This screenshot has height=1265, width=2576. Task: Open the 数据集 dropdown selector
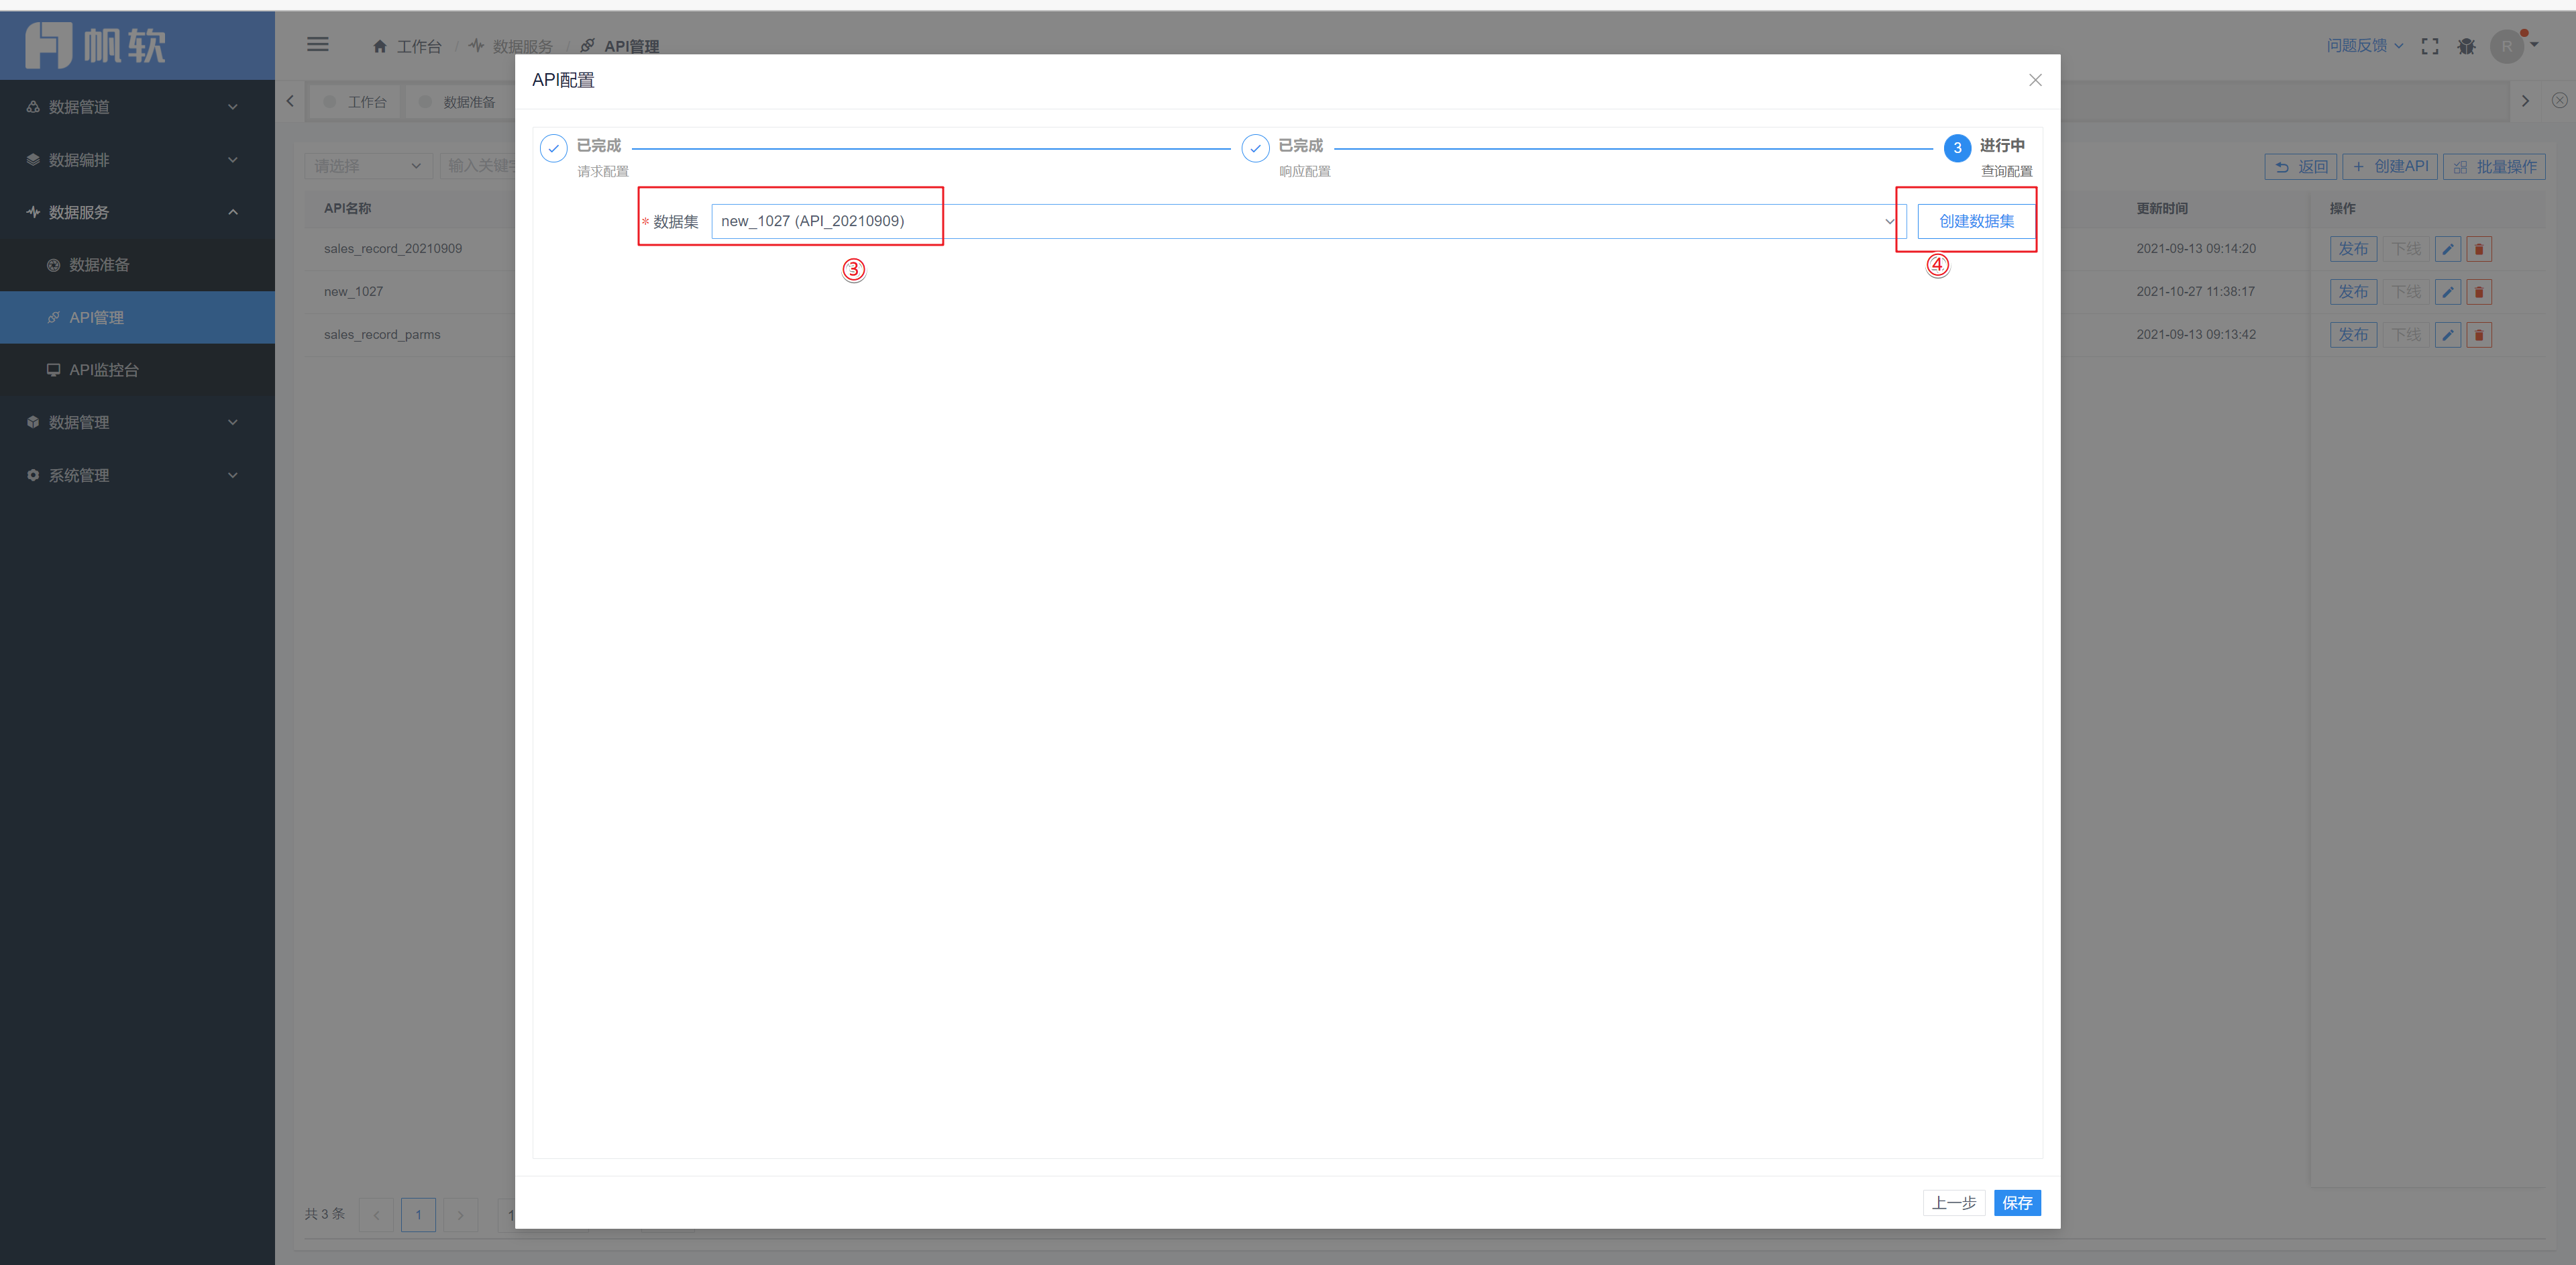coord(1308,221)
